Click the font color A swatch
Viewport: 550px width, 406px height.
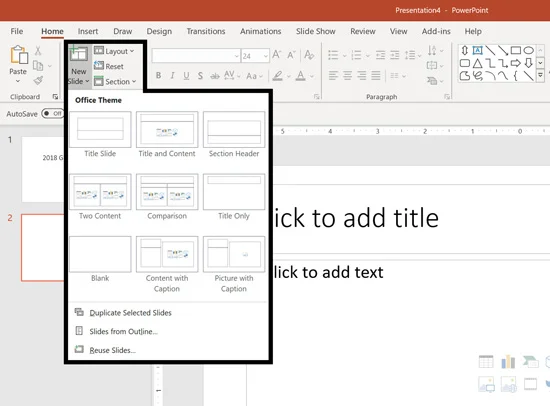pos(301,75)
